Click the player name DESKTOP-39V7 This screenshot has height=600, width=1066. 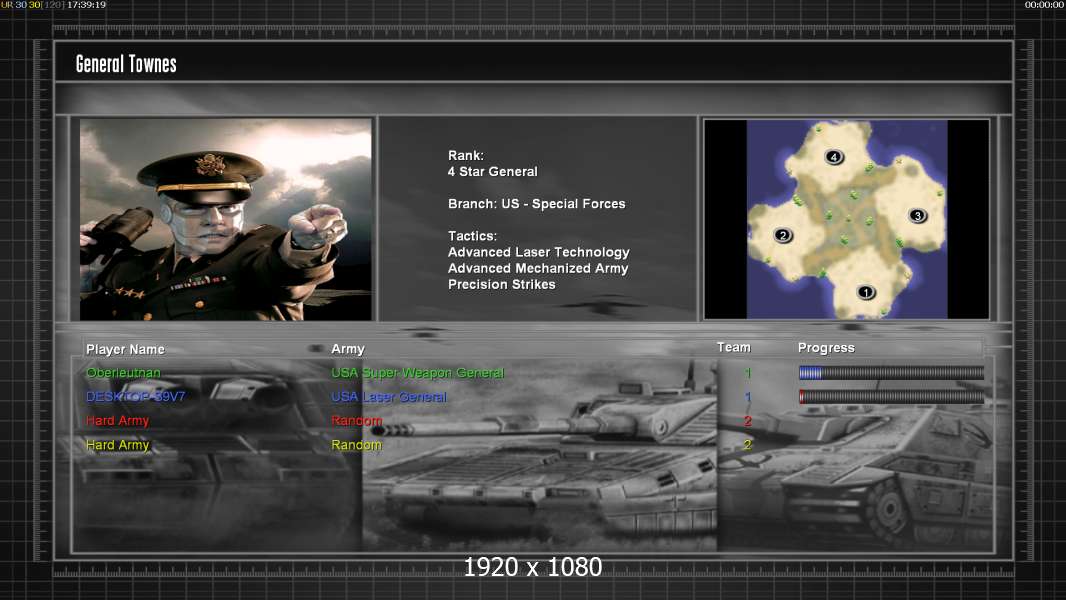135,396
